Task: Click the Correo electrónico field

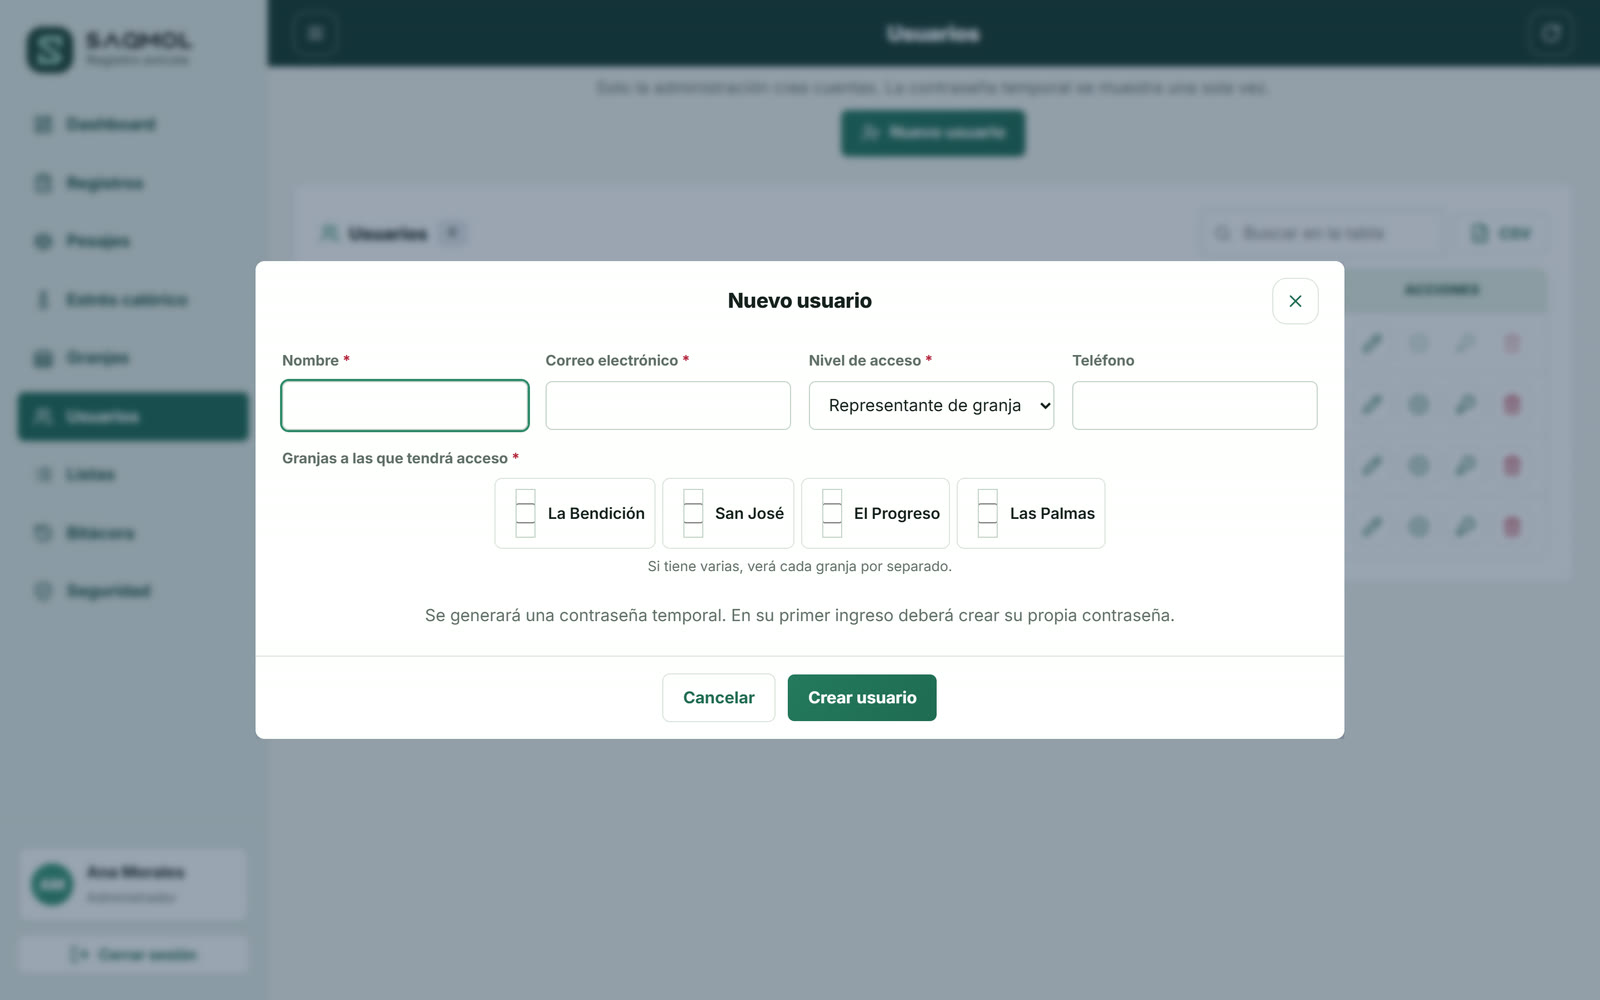Action: tap(668, 405)
